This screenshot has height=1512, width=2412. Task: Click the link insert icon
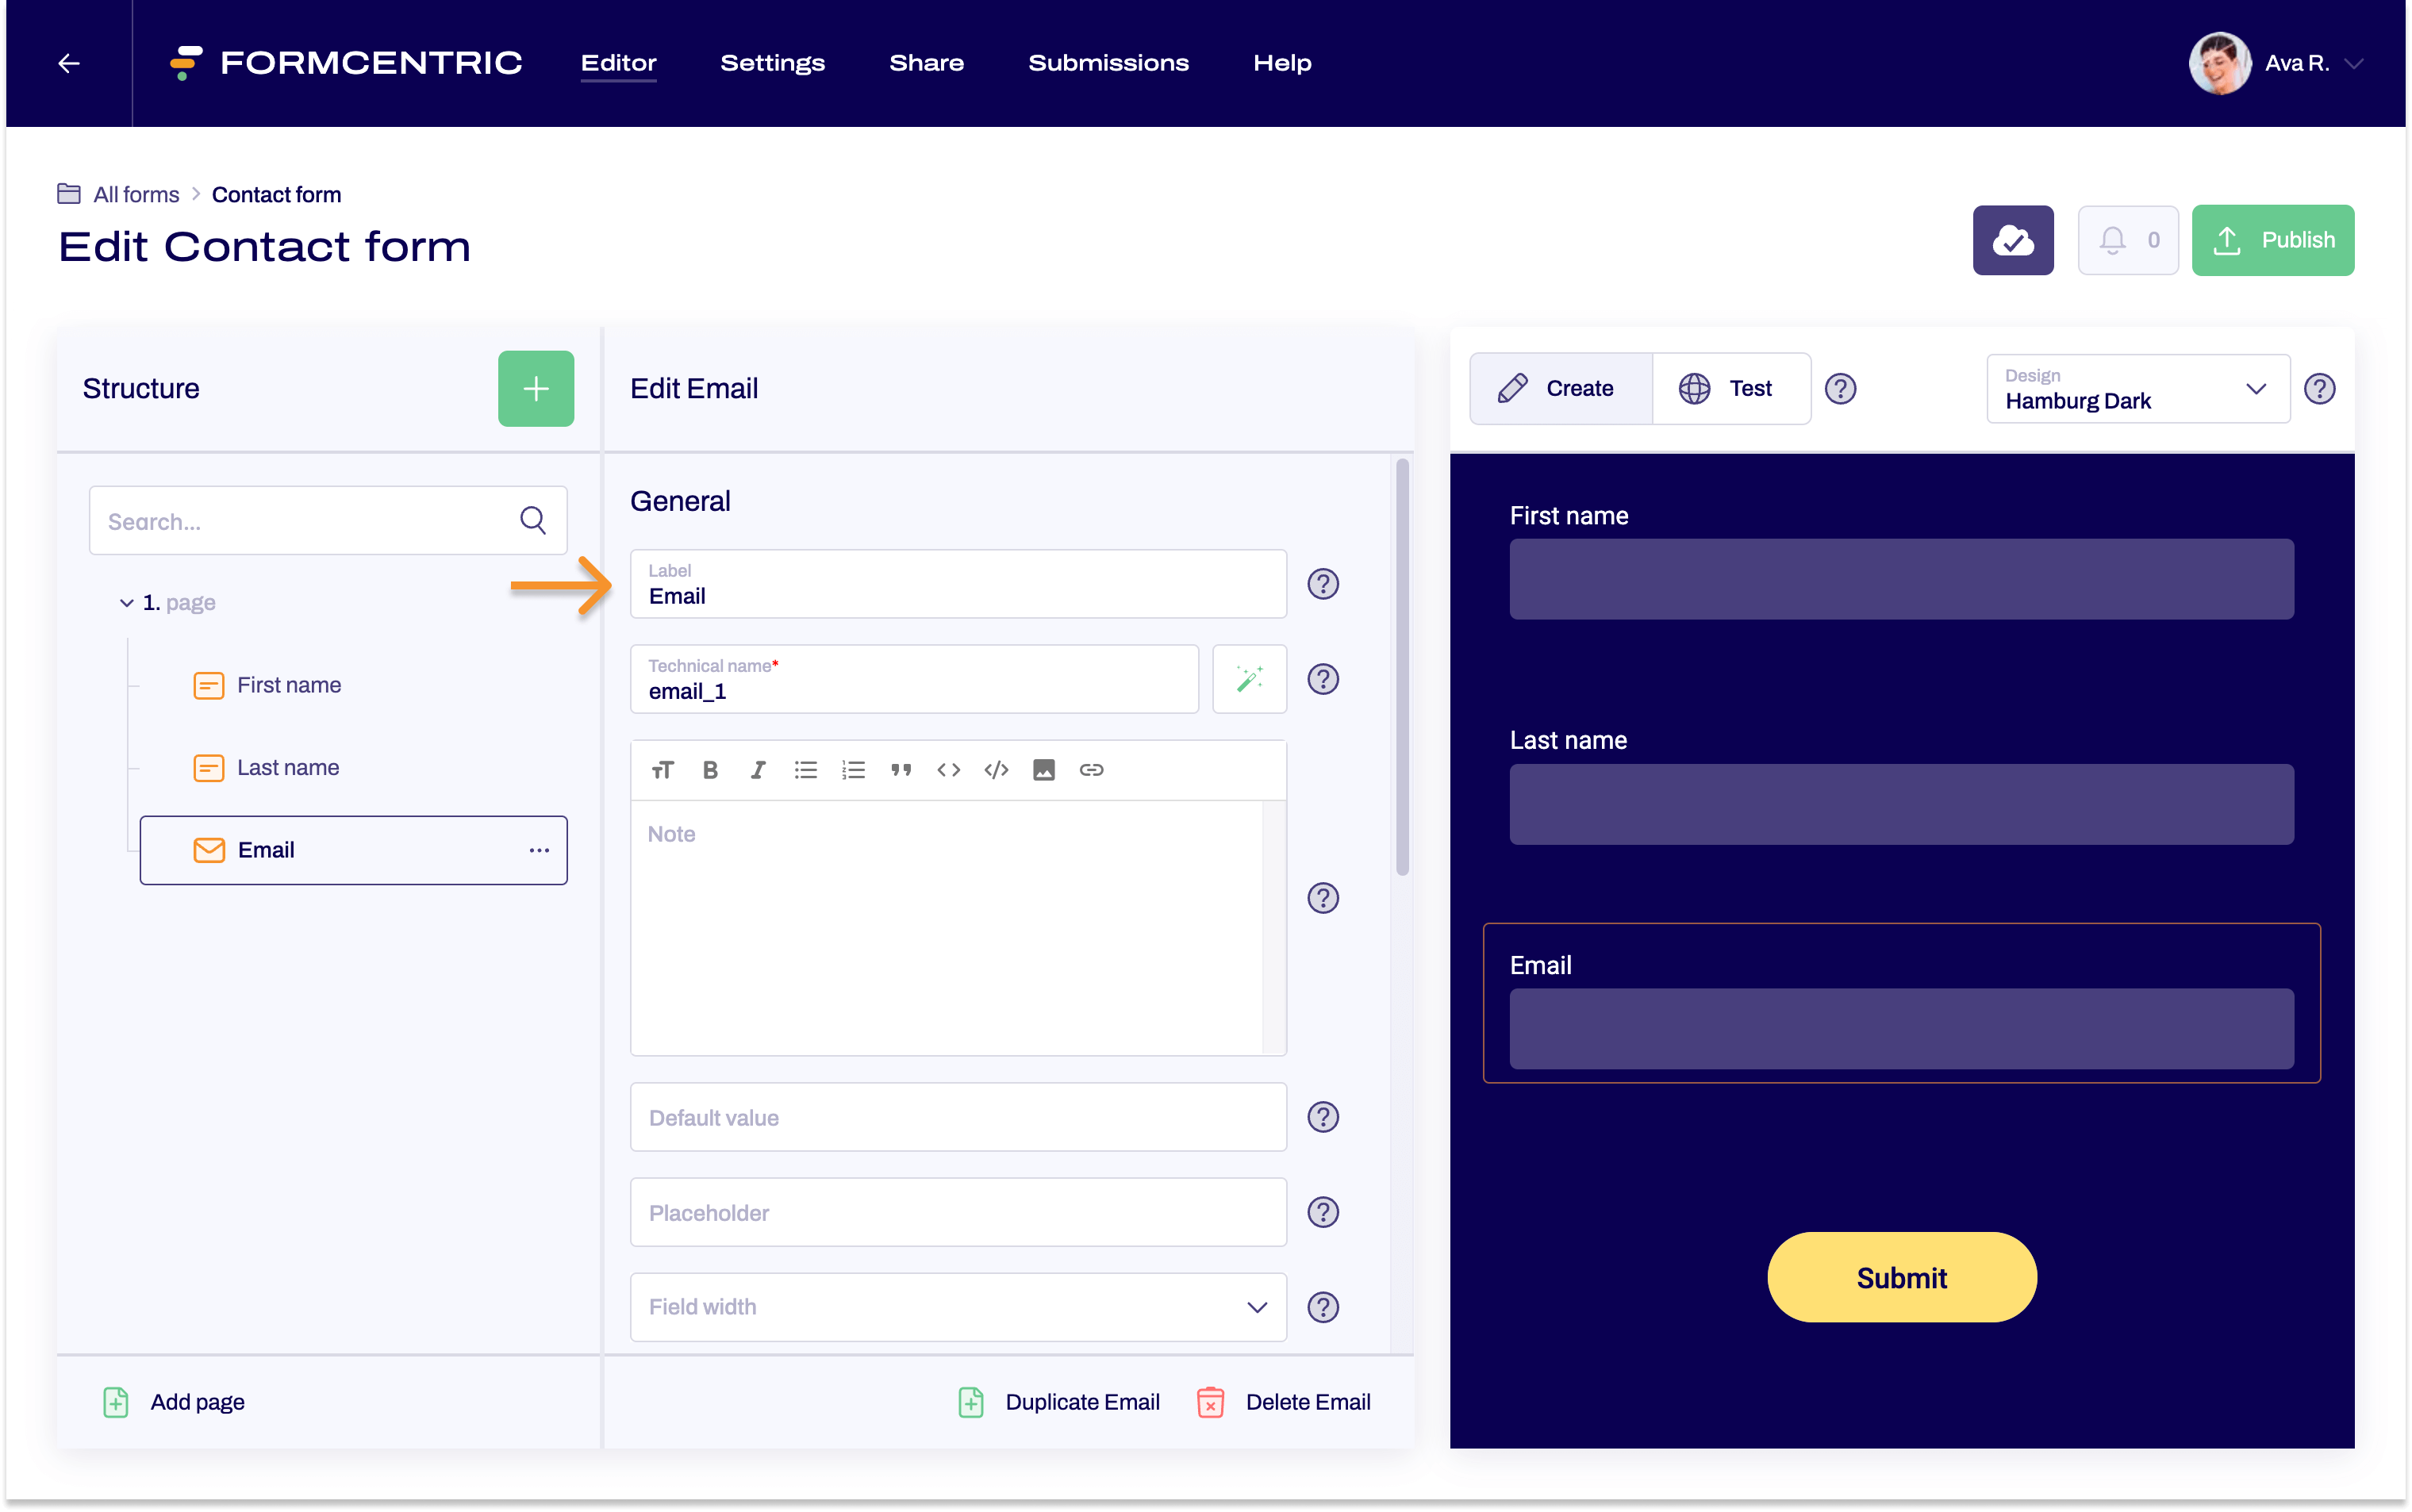point(1092,768)
